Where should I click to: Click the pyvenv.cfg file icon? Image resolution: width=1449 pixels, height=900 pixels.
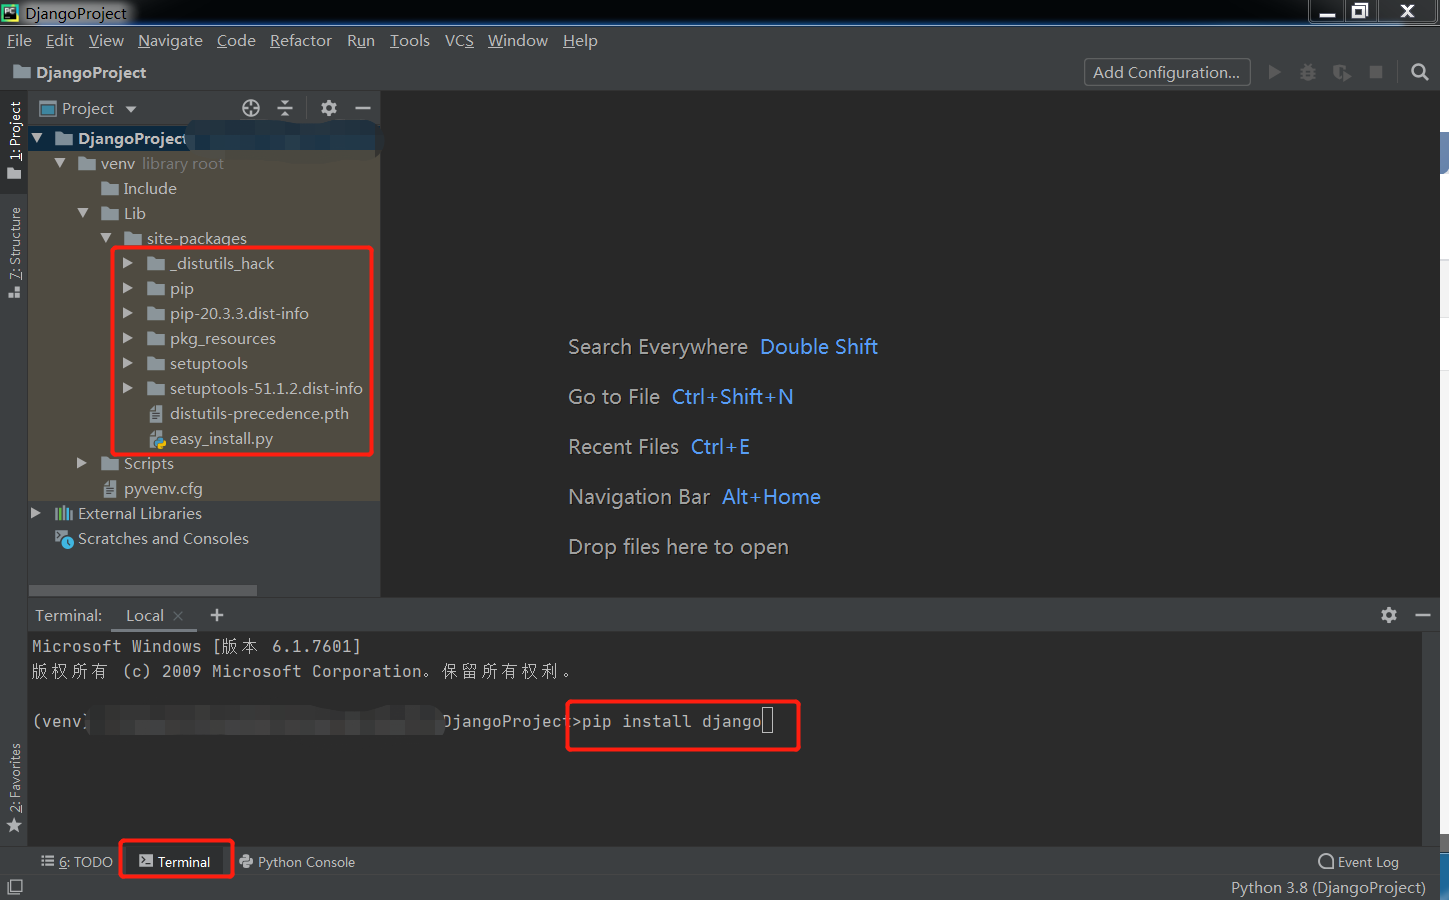pyautogui.click(x=110, y=489)
